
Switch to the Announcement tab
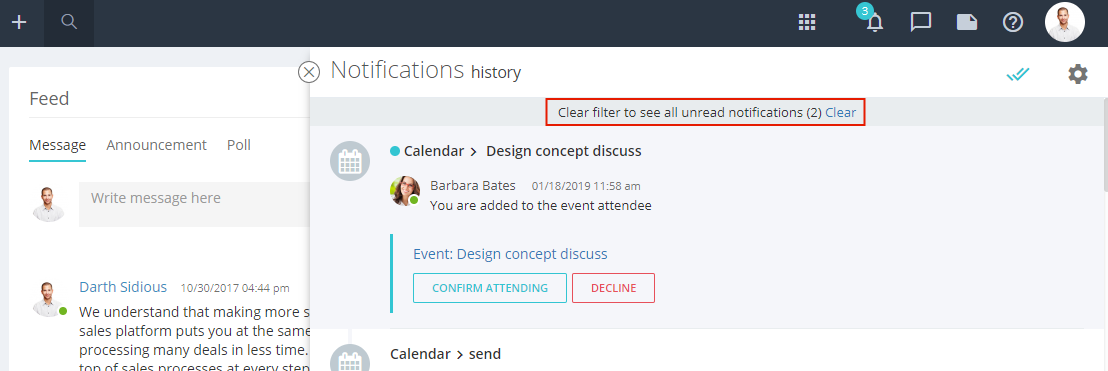[x=156, y=145]
